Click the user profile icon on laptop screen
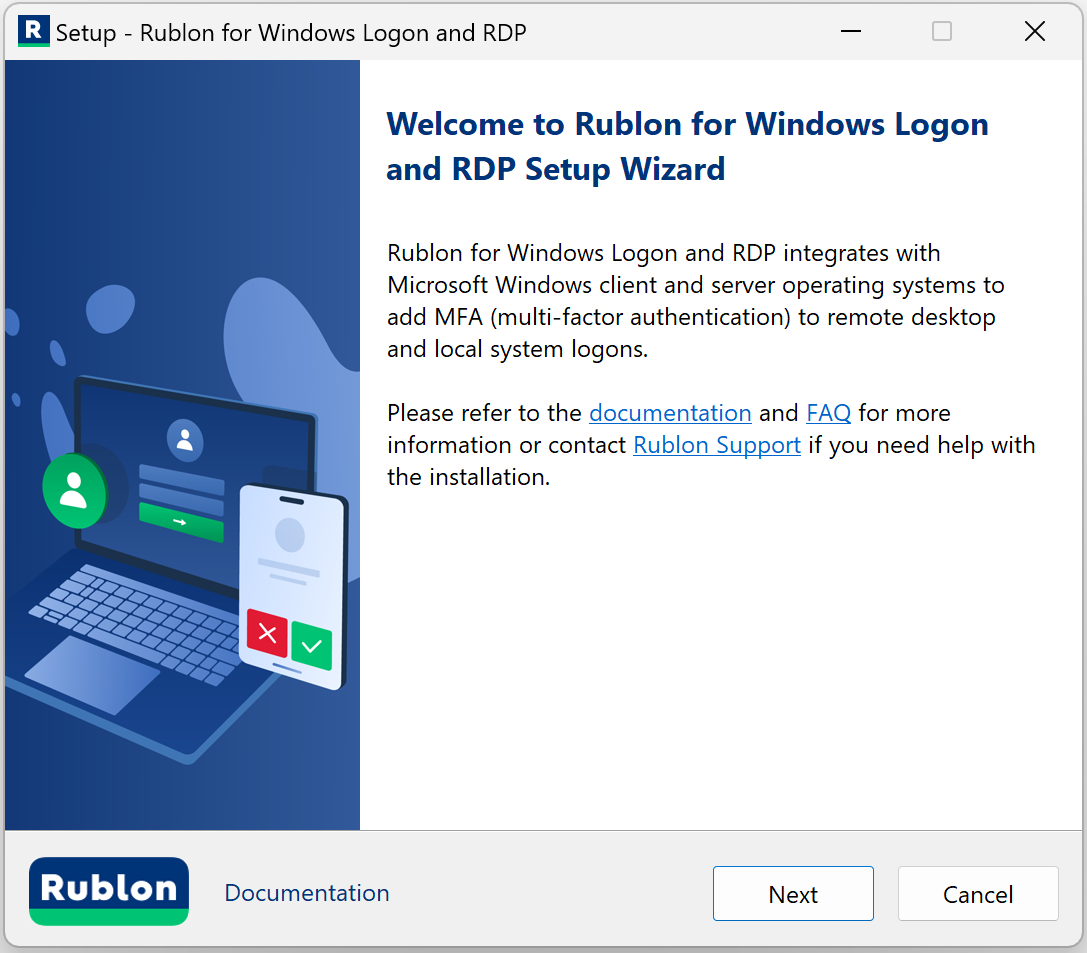1087x953 pixels. pyautogui.click(x=185, y=440)
